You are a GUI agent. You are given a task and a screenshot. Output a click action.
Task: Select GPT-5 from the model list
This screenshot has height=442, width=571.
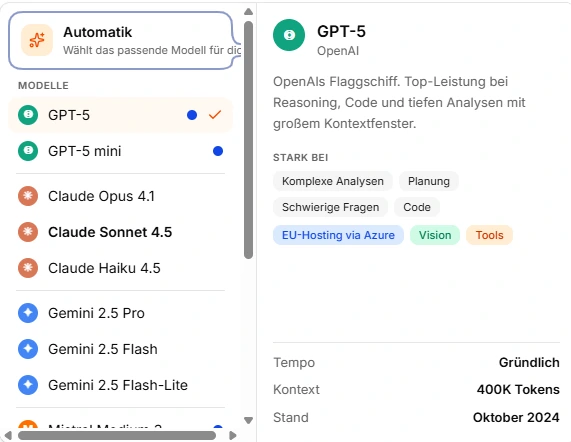pyautogui.click(x=120, y=115)
